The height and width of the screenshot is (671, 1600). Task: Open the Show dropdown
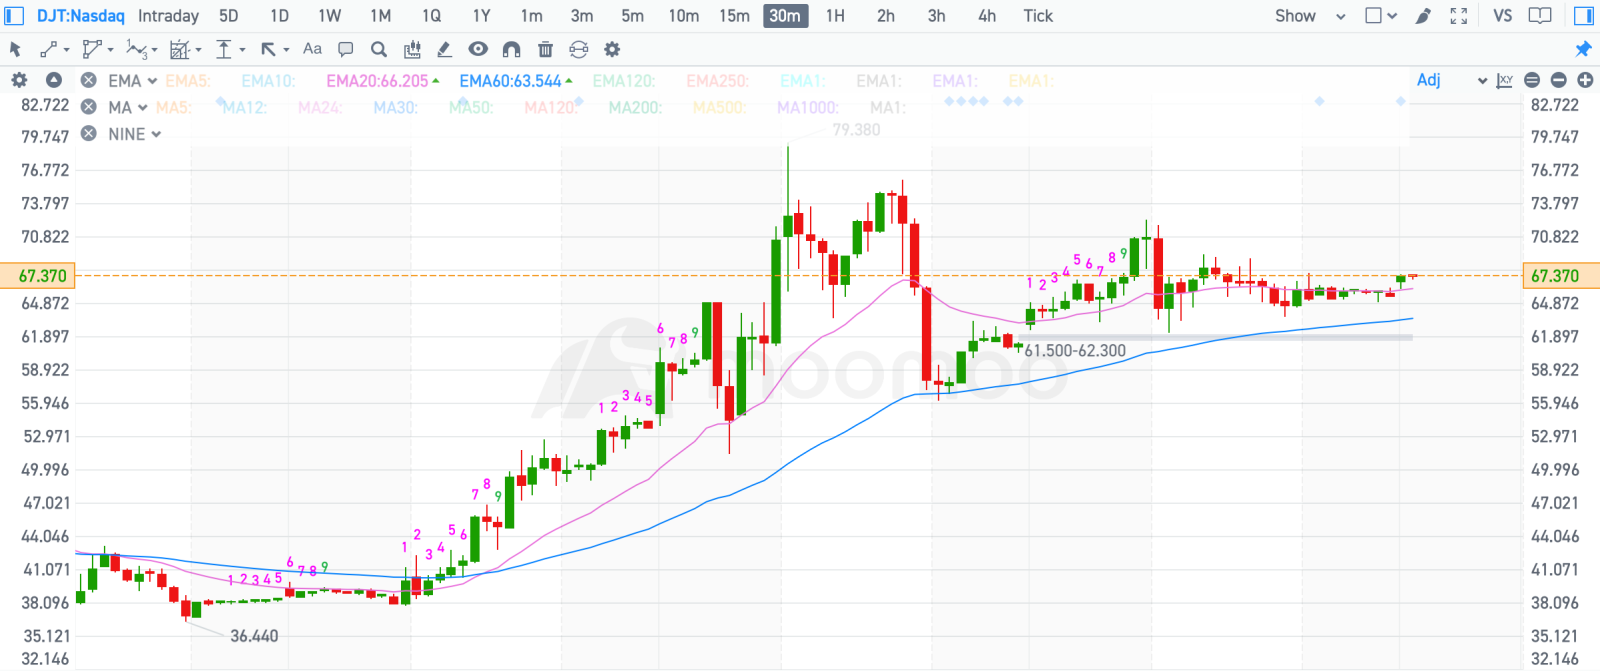[x=1310, y=16]
